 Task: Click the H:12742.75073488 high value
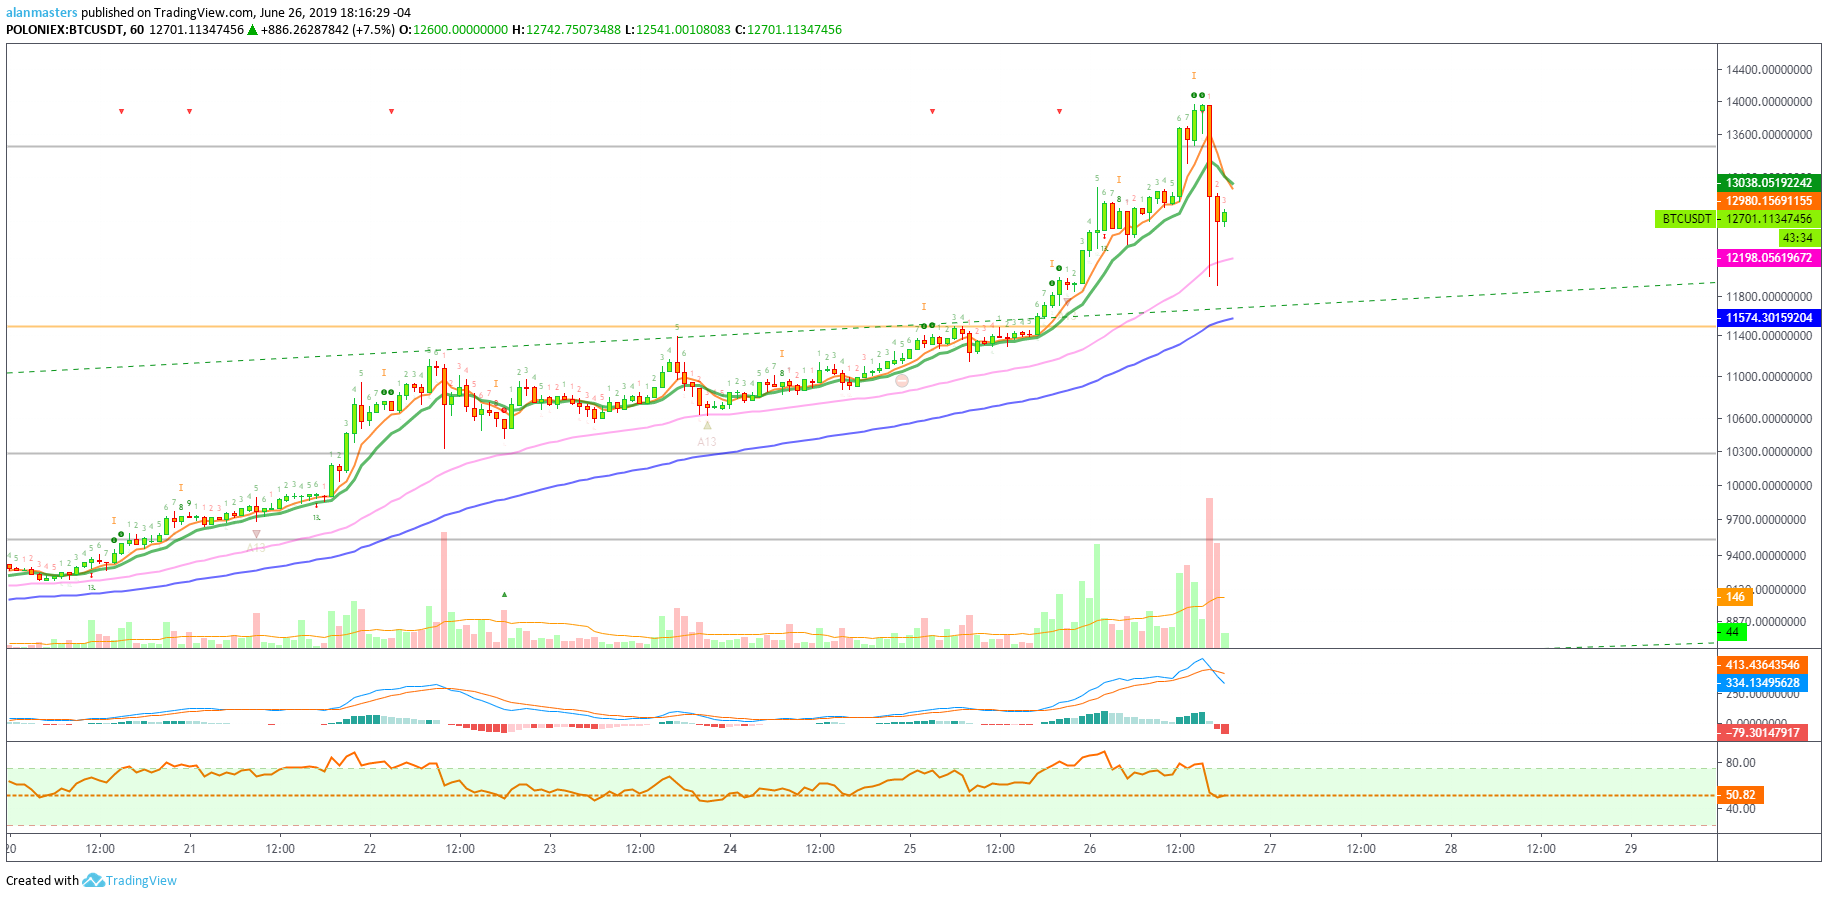(566, 30)
